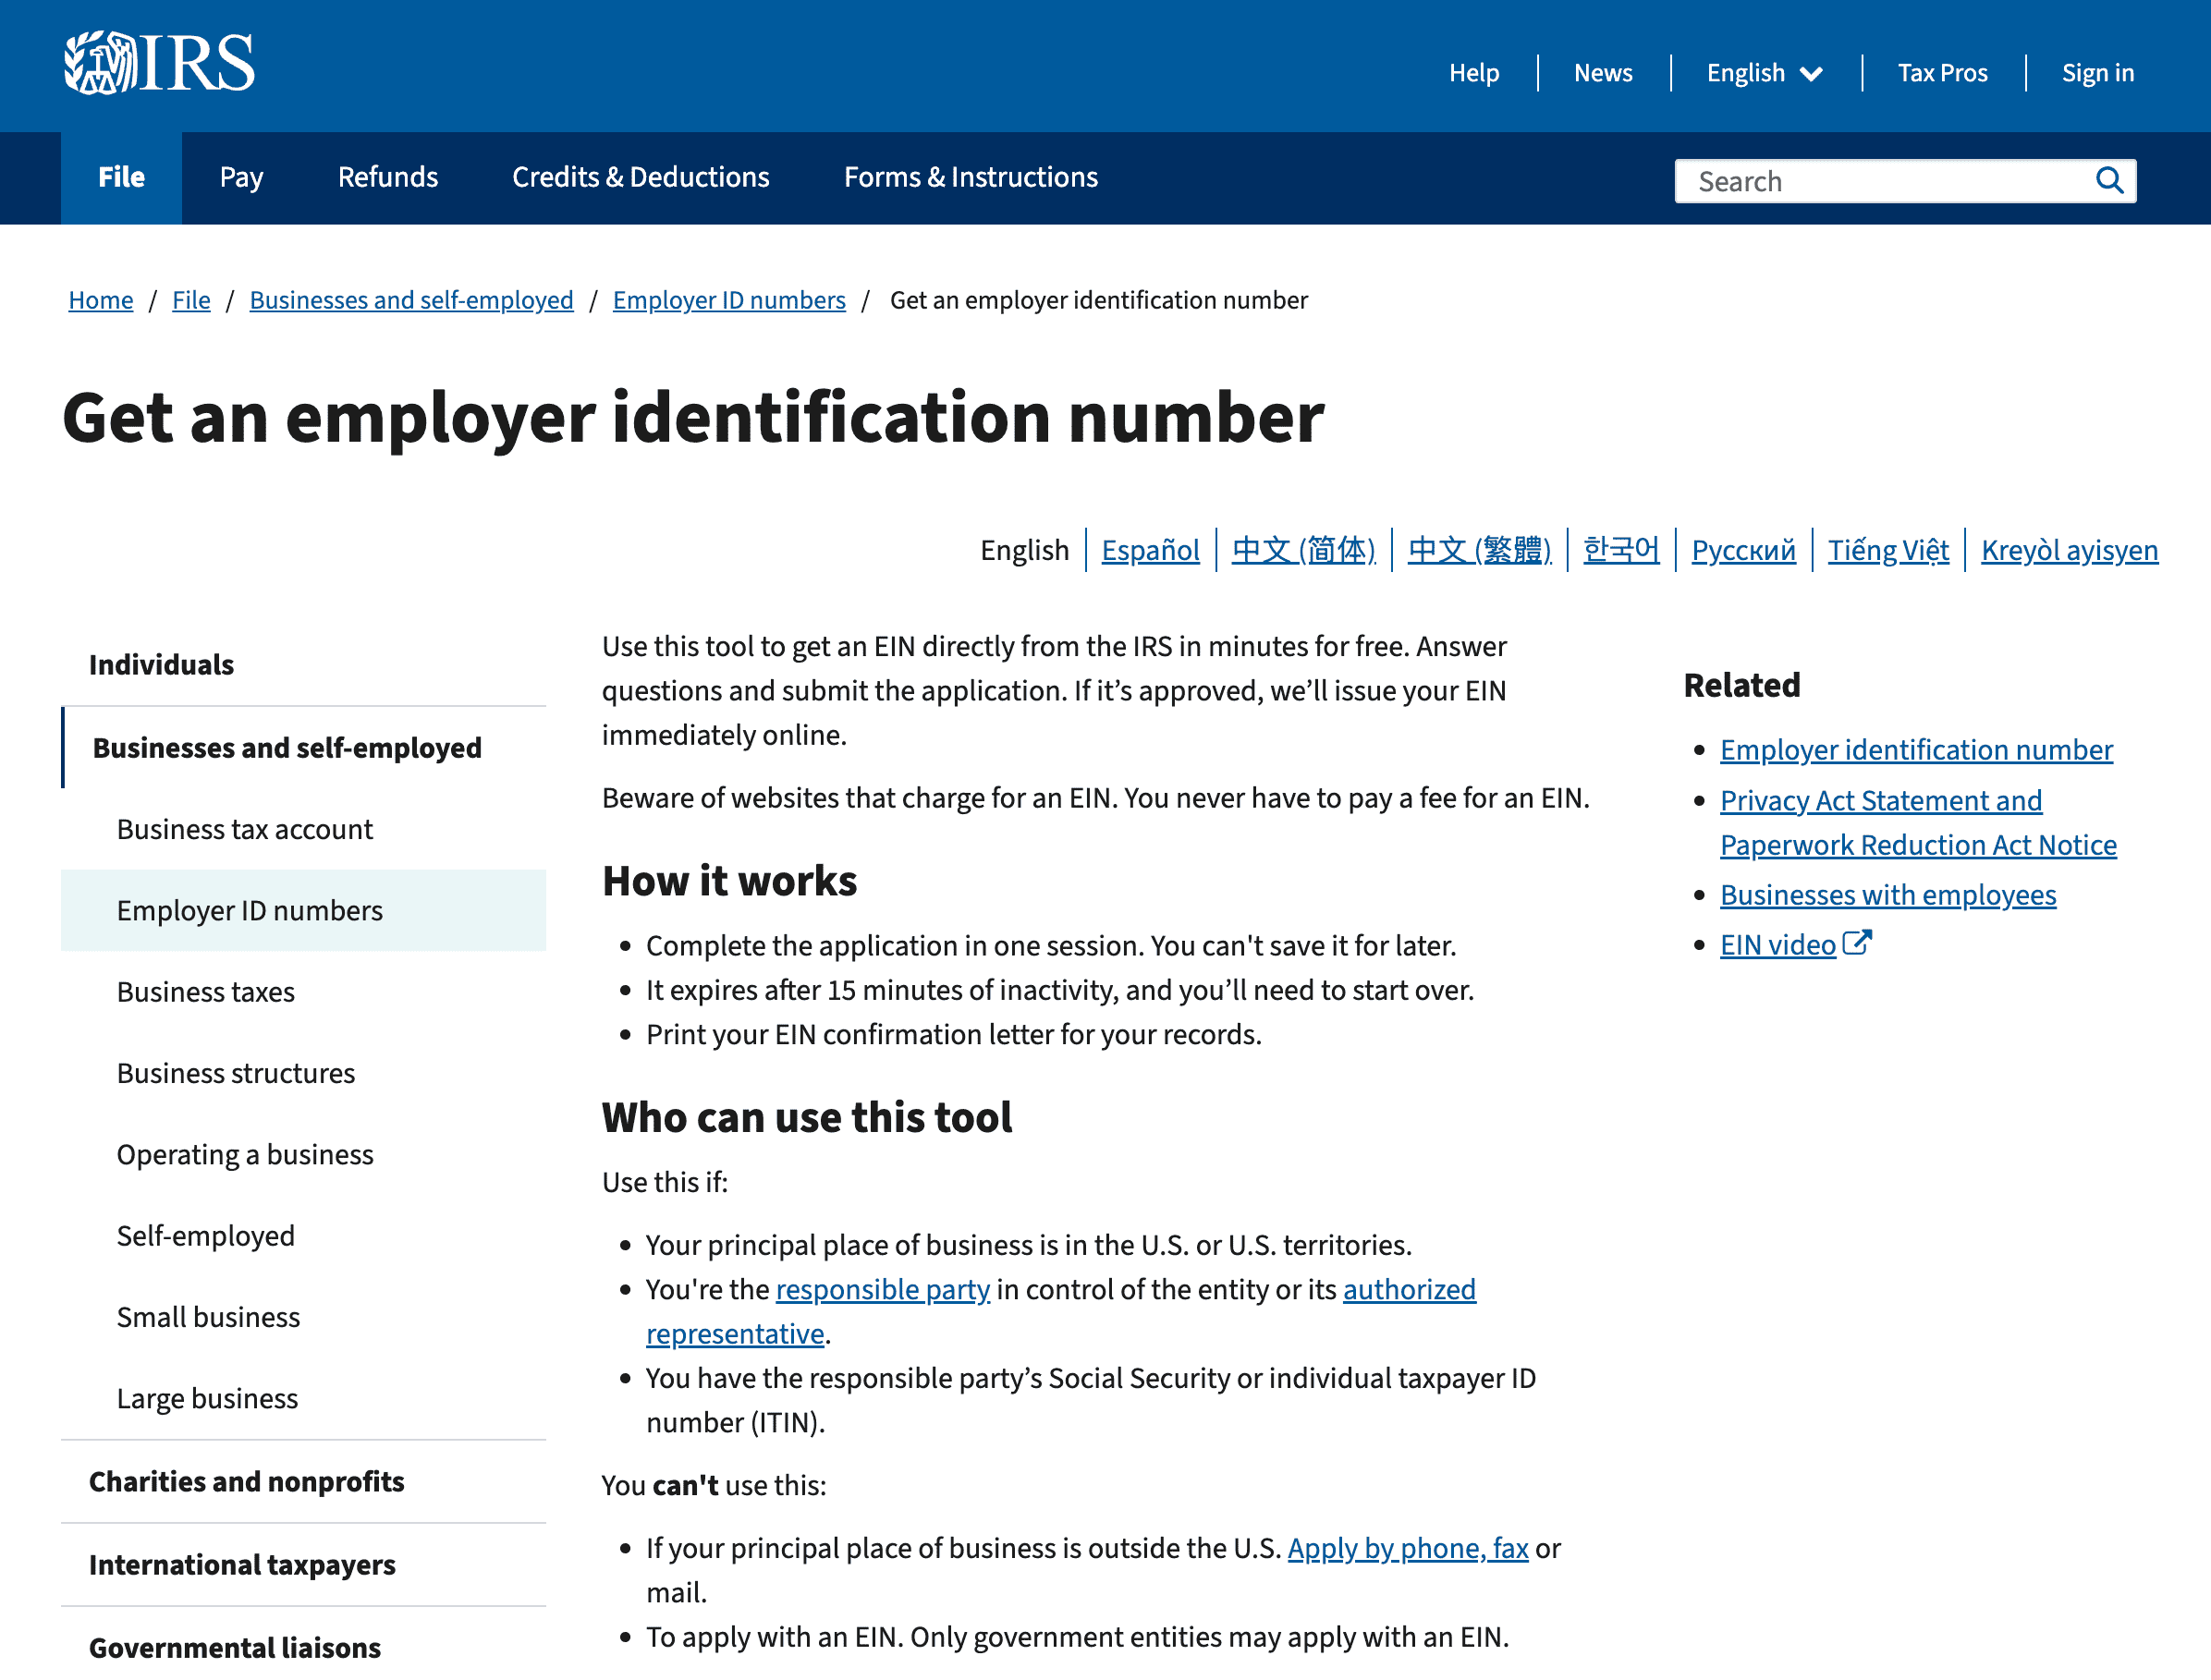This screenshot has height=1680, width=2211.
Task: Follow the Apply by phone, fax link
Action: pyautogui.click(x=1407, y=1548)
